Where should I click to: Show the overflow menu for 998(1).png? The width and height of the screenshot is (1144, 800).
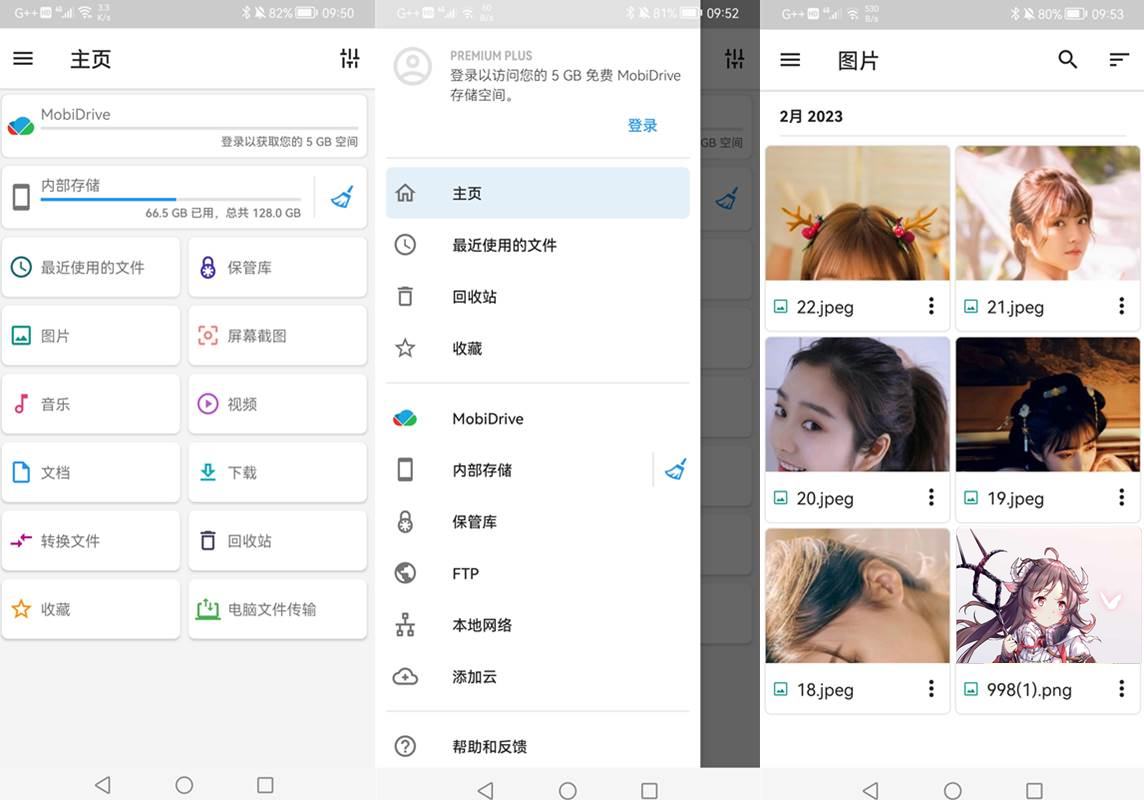[x=1121, y=688]
